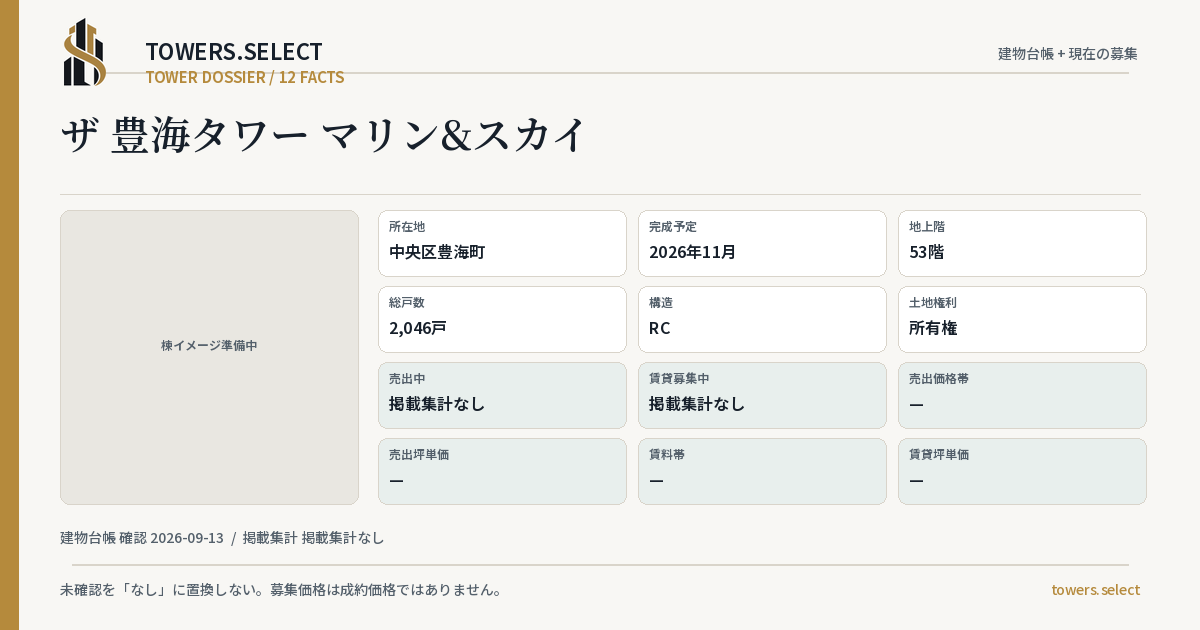Viewport: 1200px width, 630px height.
Task: Select the 土地権利 所有権 card
Action: click(1022, 319)
